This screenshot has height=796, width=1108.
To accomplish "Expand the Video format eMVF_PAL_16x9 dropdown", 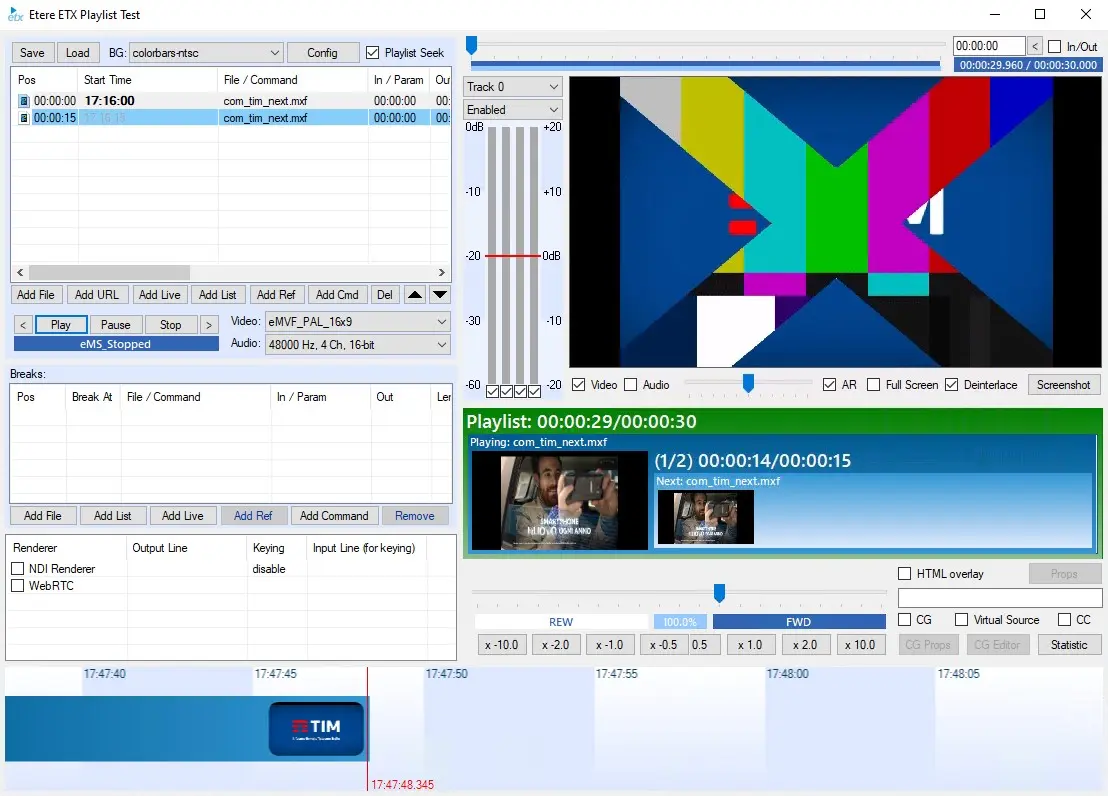I will coord(357,322).
